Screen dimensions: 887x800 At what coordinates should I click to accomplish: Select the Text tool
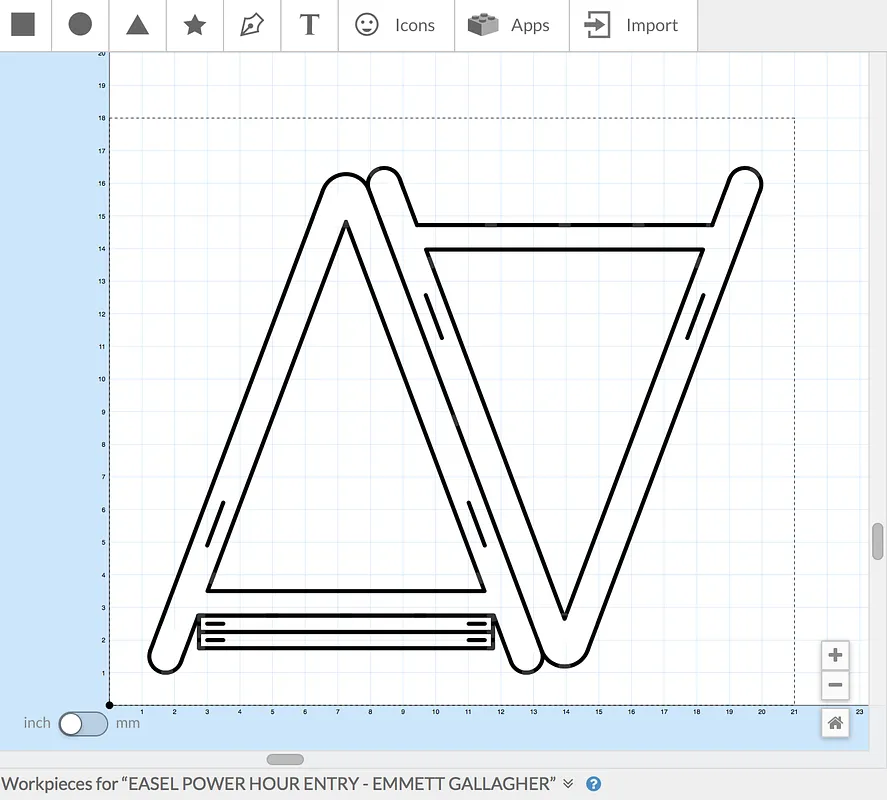310,25
